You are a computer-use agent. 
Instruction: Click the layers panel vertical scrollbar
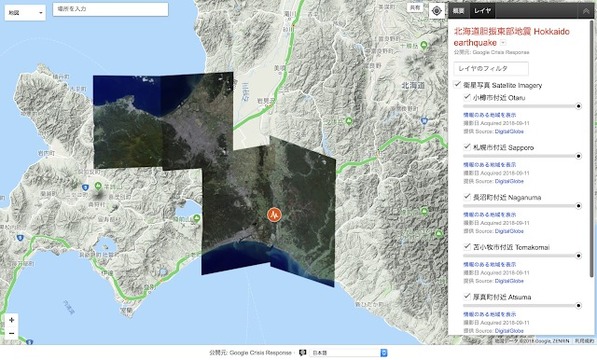coord(591,148)
